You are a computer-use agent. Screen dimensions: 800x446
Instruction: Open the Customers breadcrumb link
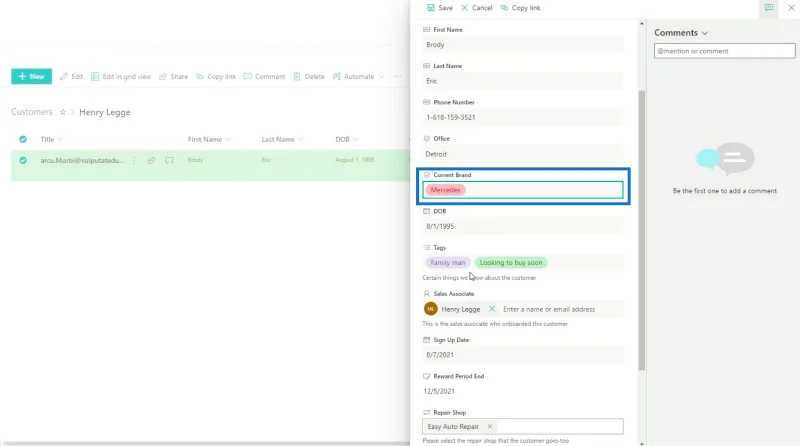coord(32,112)
